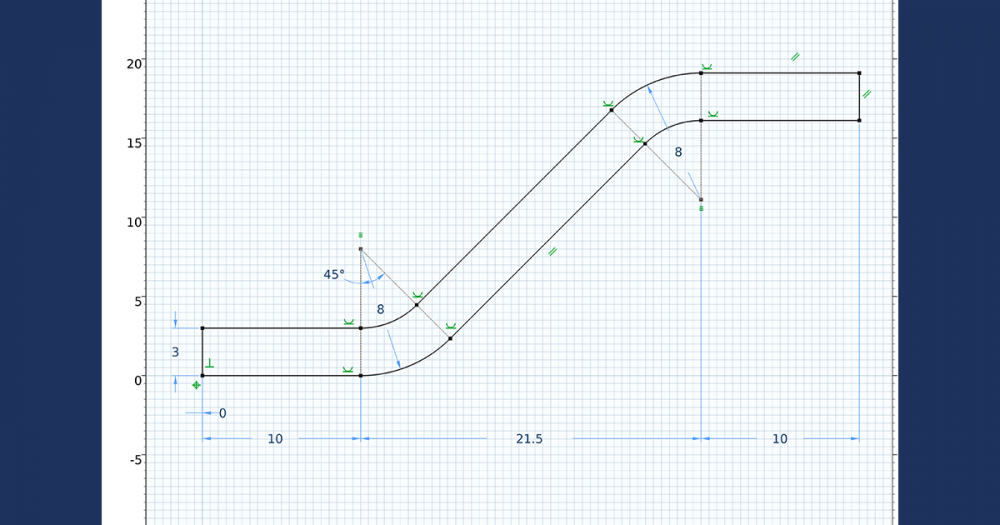Select the parallel constraint icon beside the right vertical edge
Screen dimensions: 1000x525
(866, 94)
